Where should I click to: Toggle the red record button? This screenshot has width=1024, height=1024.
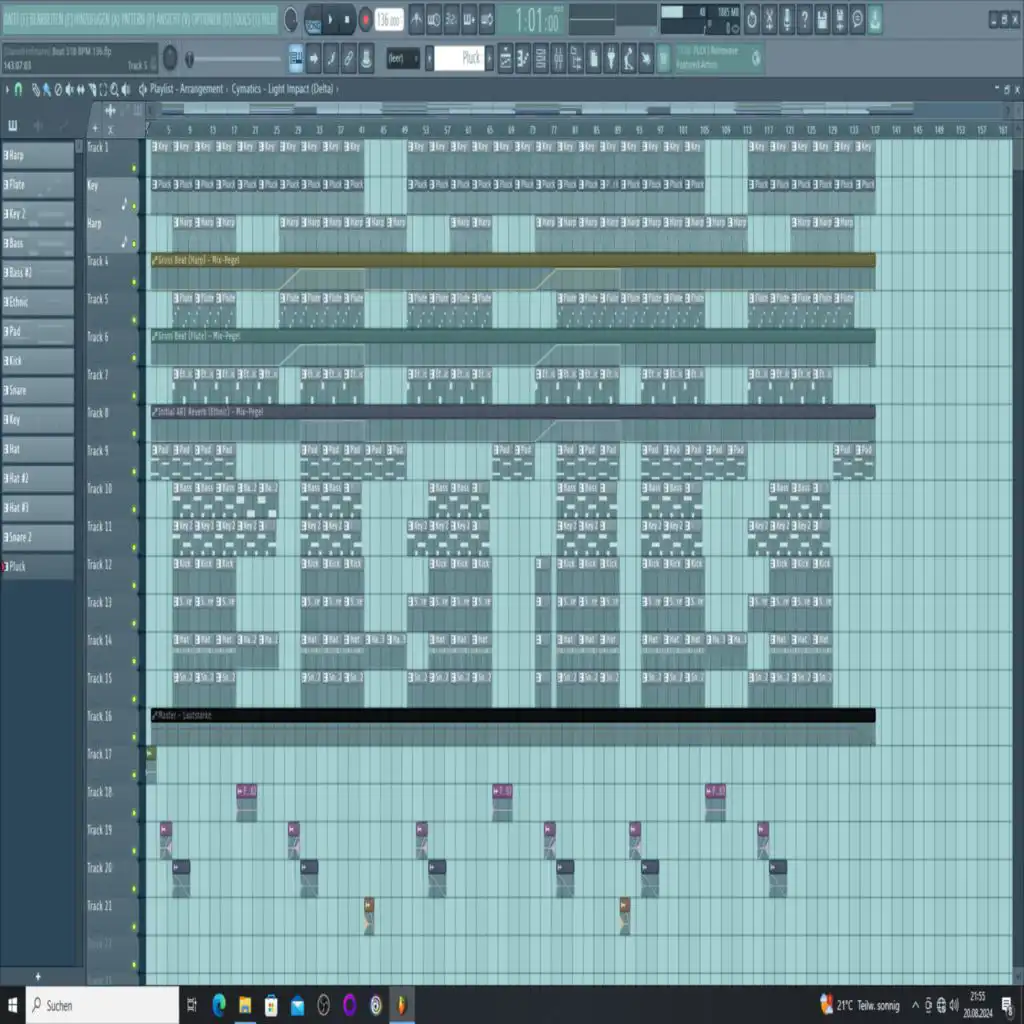(366, 20)
